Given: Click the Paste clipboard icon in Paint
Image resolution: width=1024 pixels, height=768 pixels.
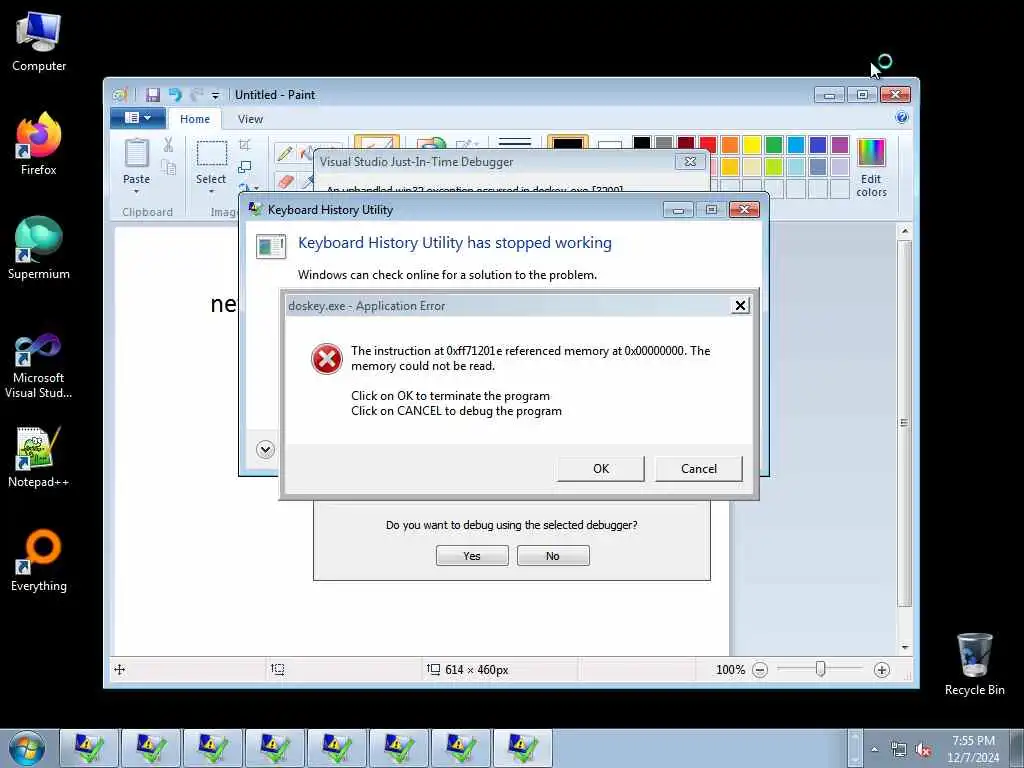Looking at the screenshot, I should 136,153.
